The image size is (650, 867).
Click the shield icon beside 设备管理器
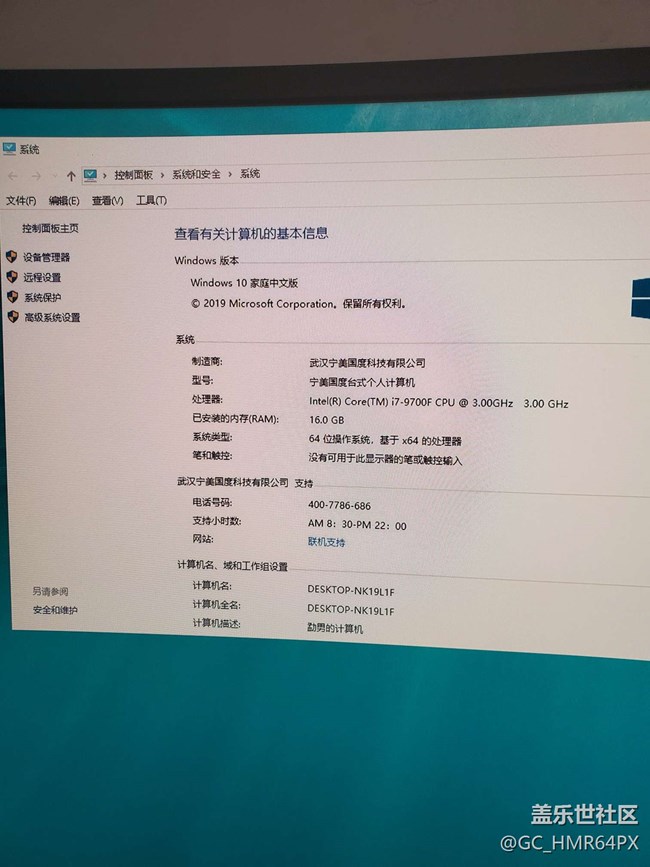point(12,257)
